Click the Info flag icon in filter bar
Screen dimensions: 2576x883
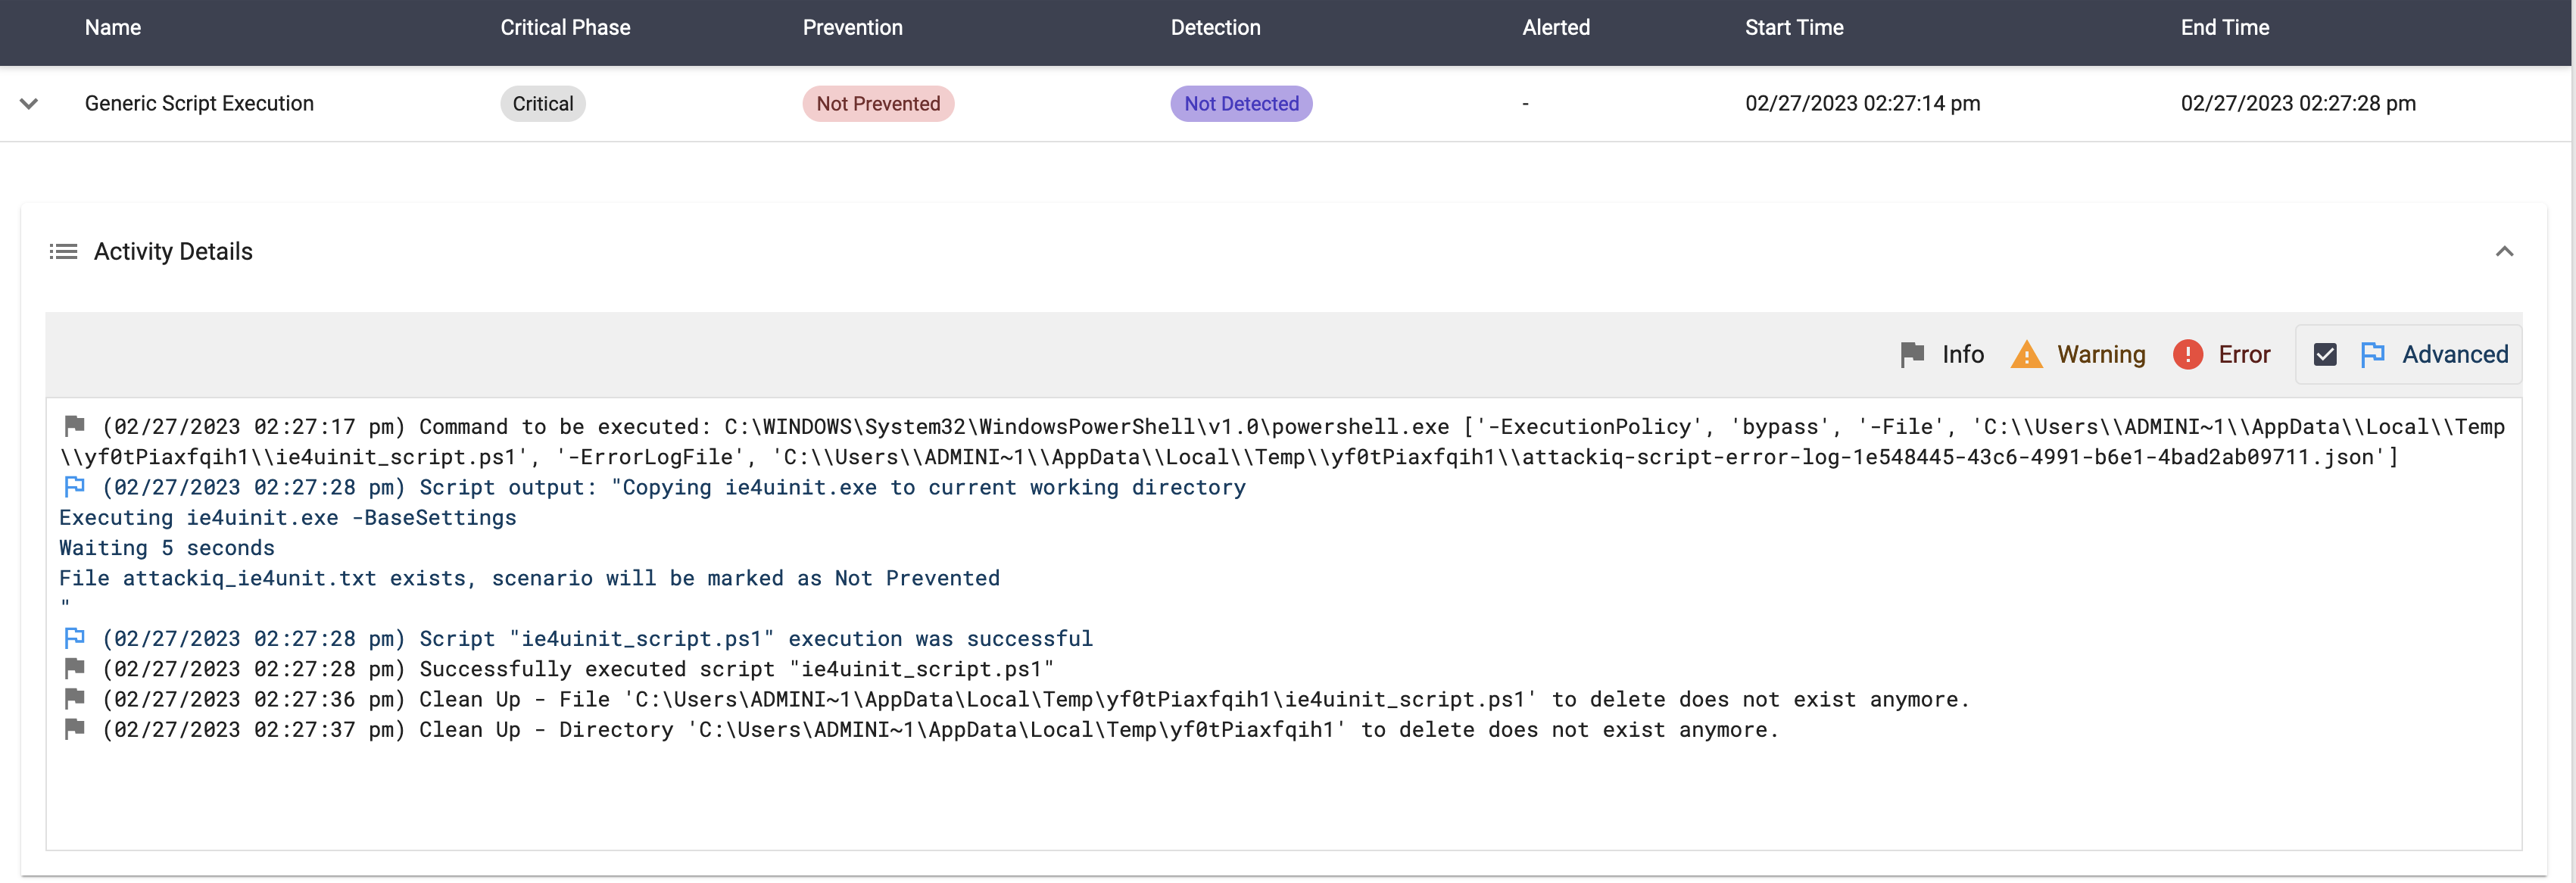1911,354
